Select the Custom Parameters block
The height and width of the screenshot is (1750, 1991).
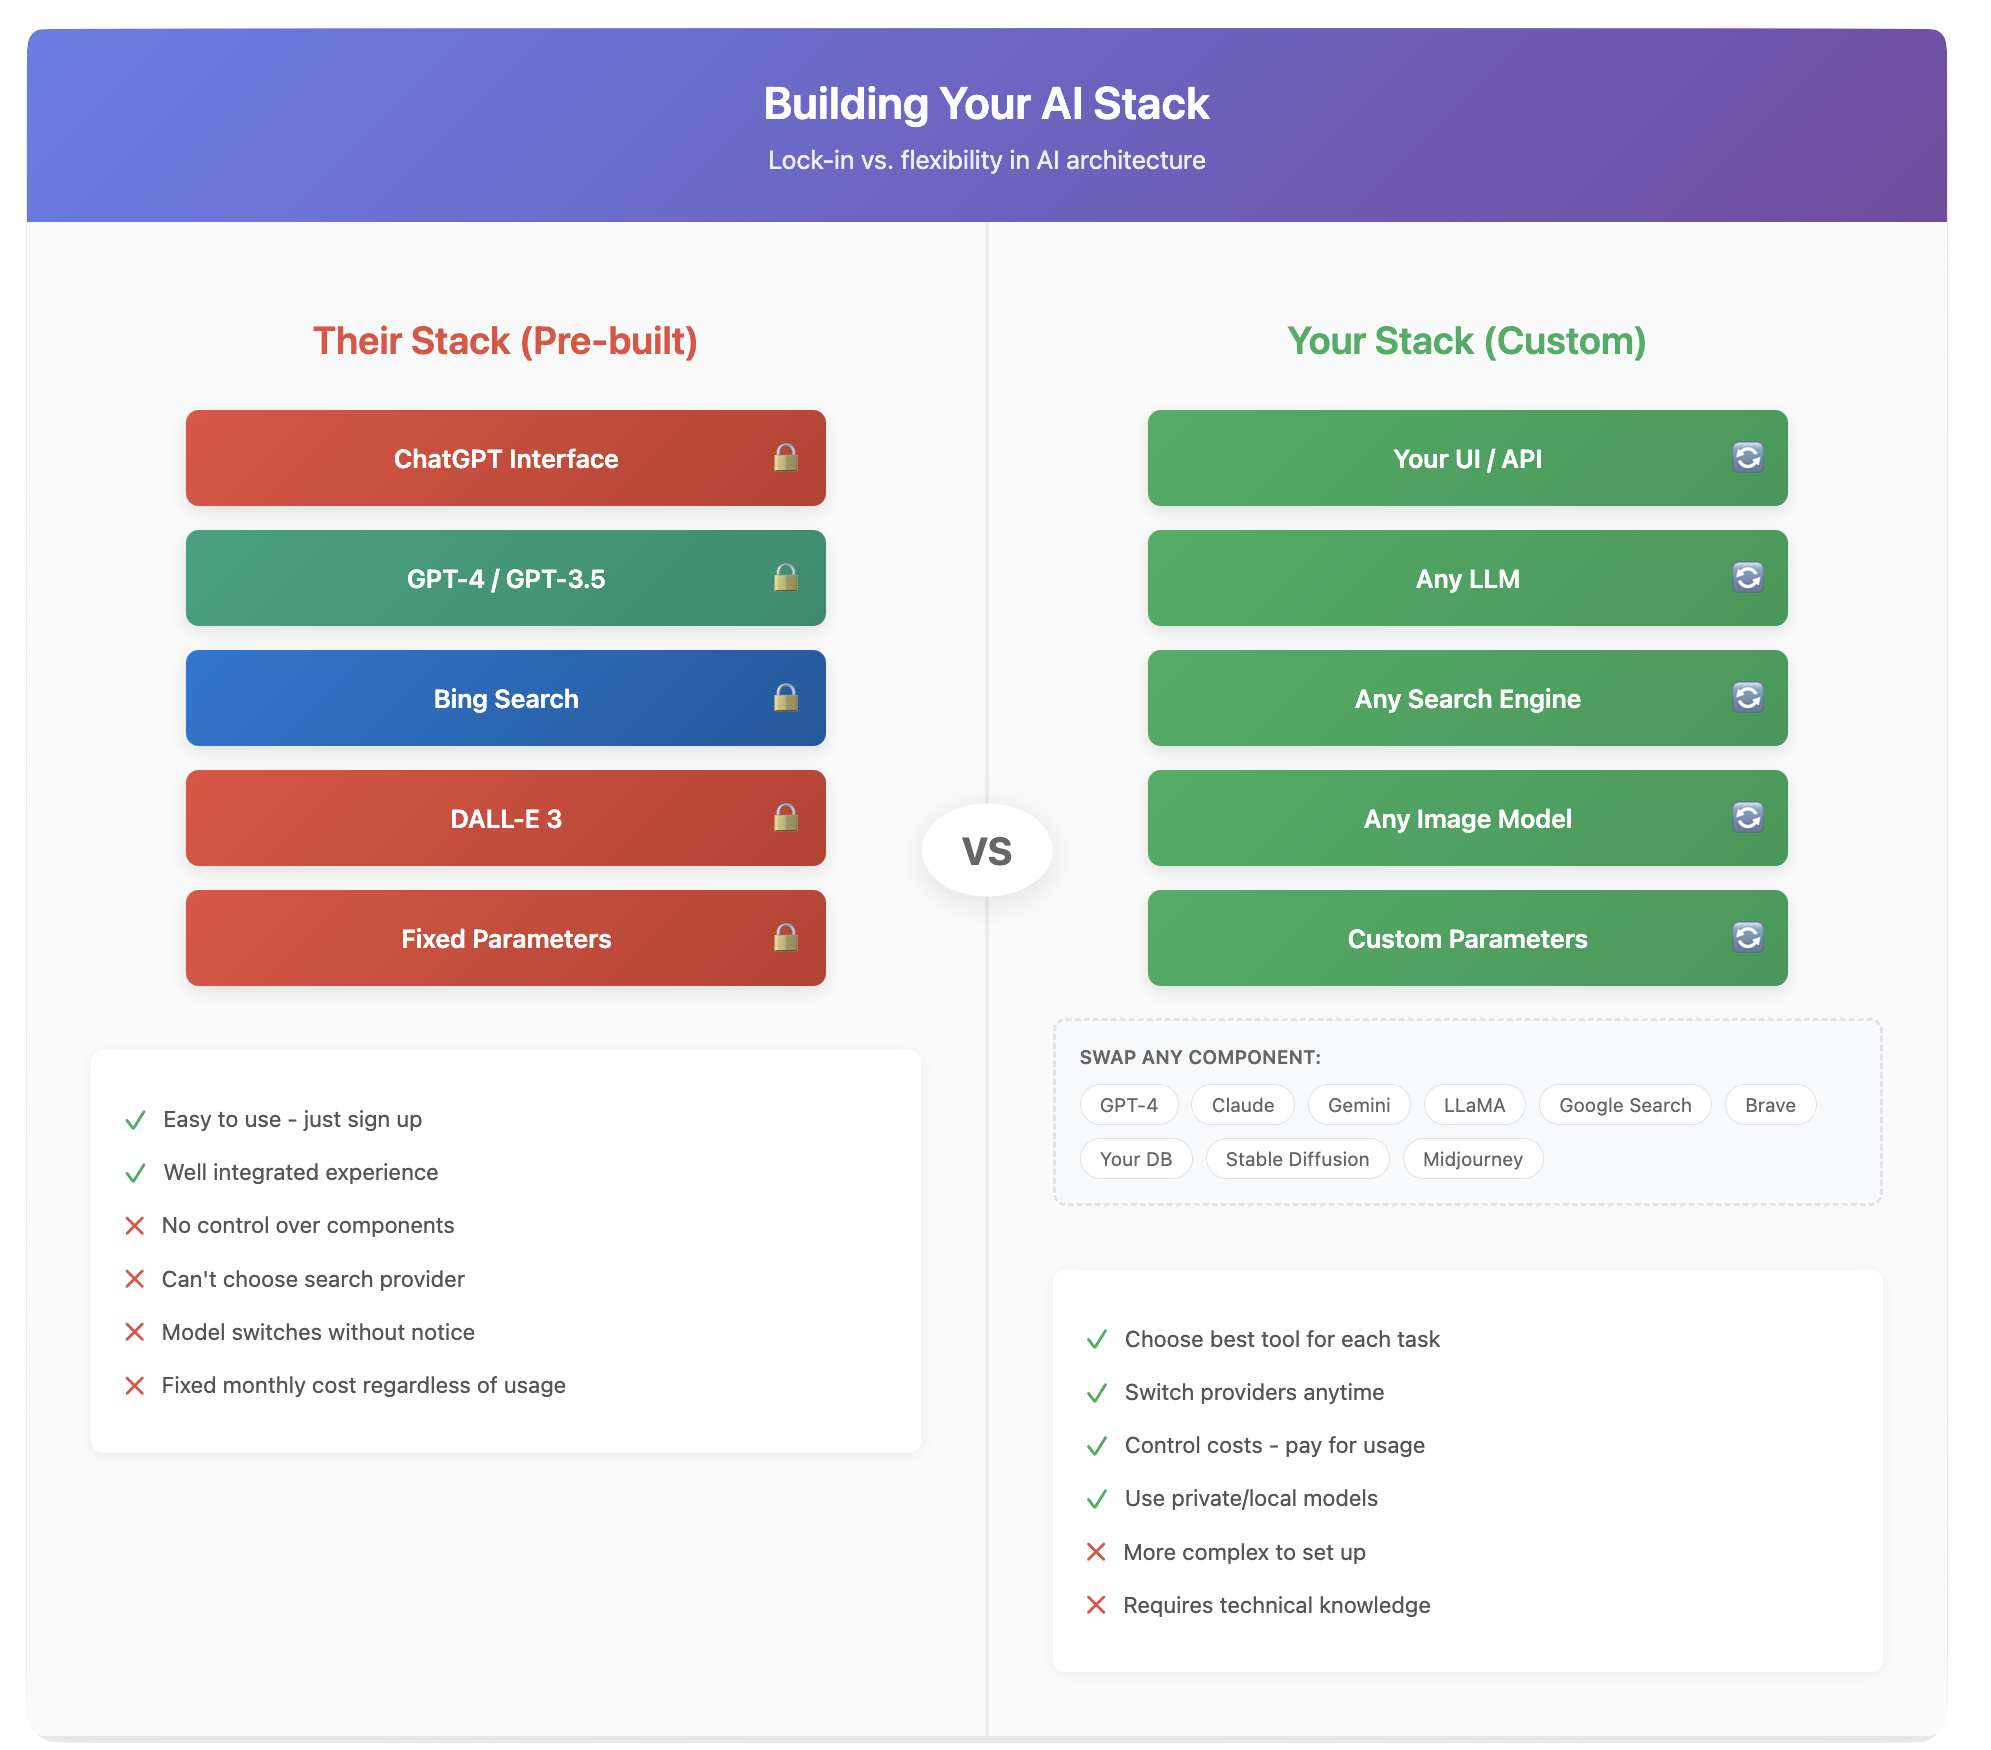pyautogui.click(x=1468, y=938)
